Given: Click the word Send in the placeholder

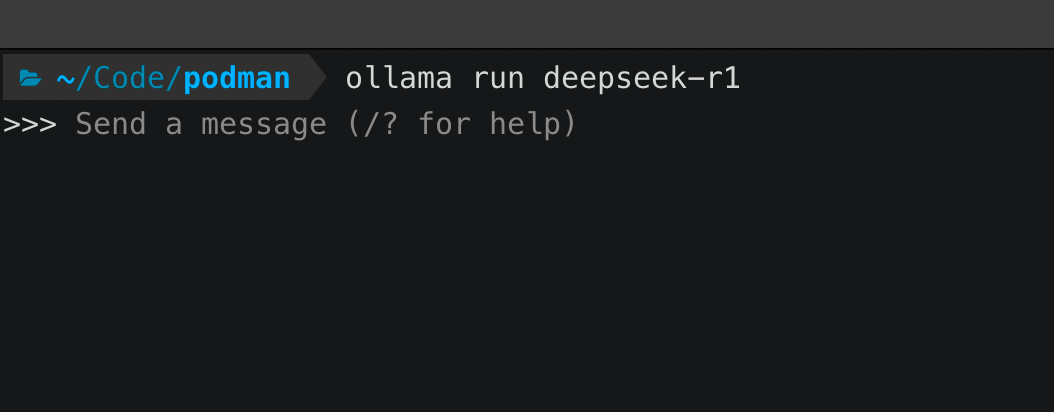Looking at the screenshot, I should click(111, 125).
